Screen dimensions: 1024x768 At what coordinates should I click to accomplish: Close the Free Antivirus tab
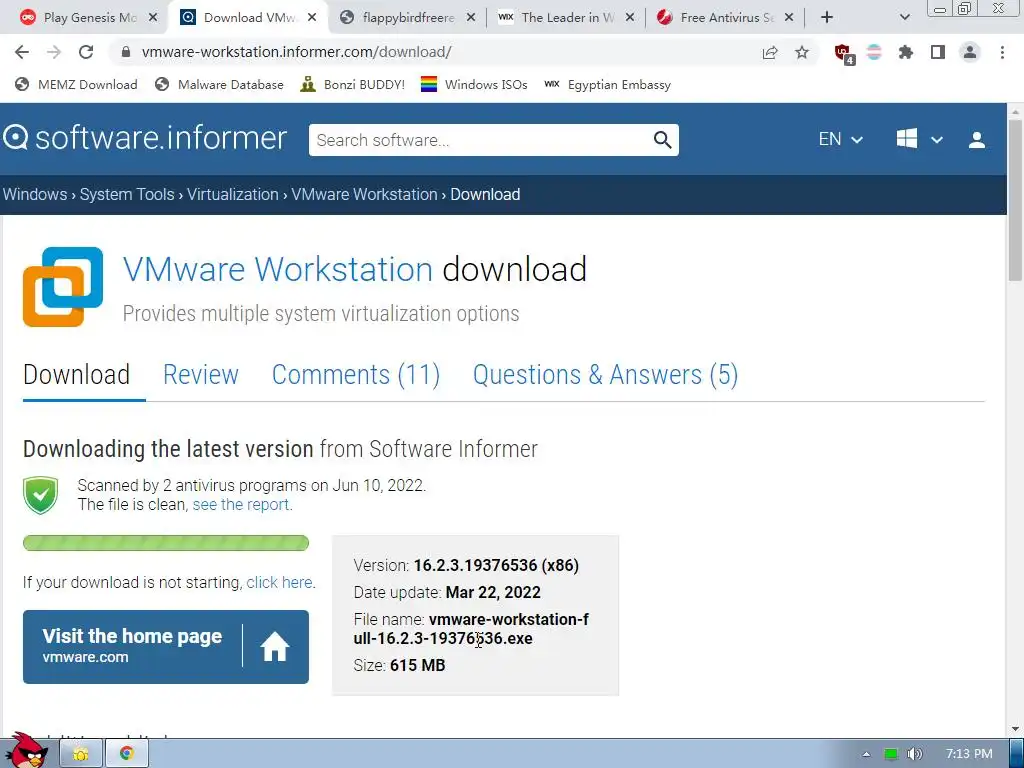click(789, 18)
